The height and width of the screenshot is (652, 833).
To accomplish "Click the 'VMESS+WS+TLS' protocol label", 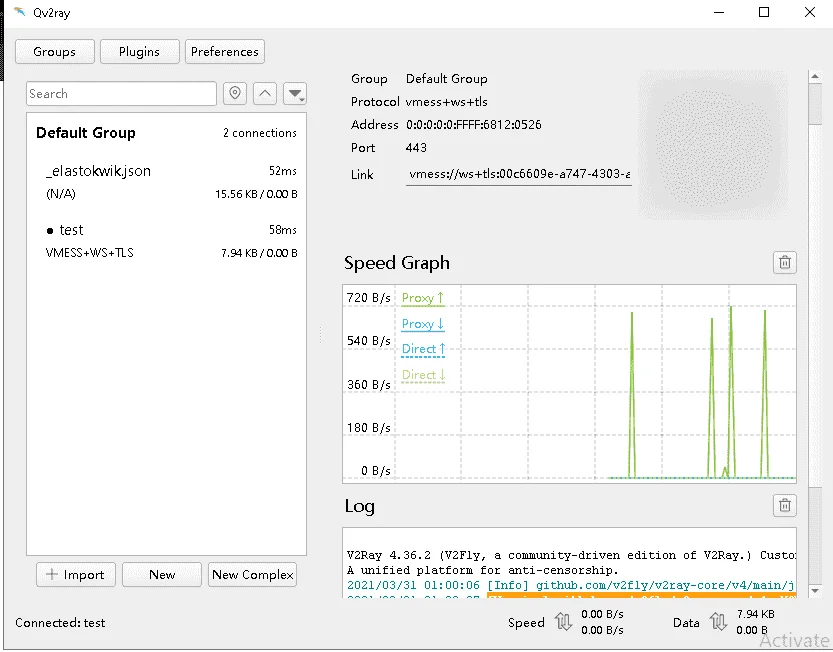I will point(90,253).
